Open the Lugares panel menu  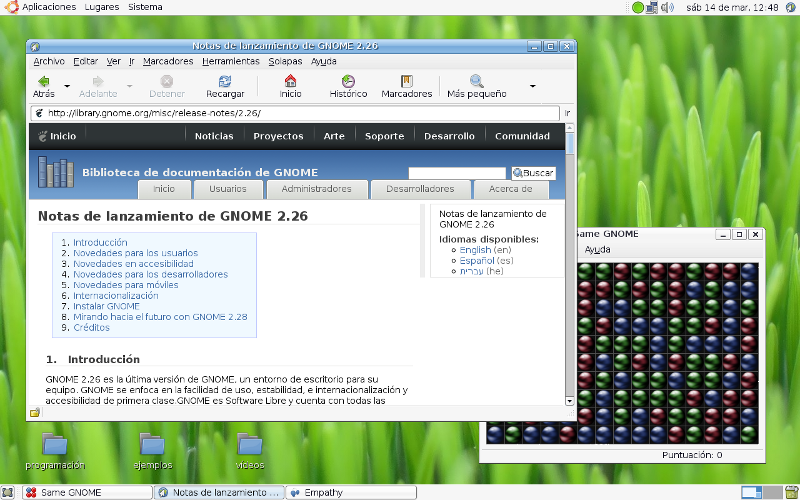pyautogui.click(x=102, y=7)
